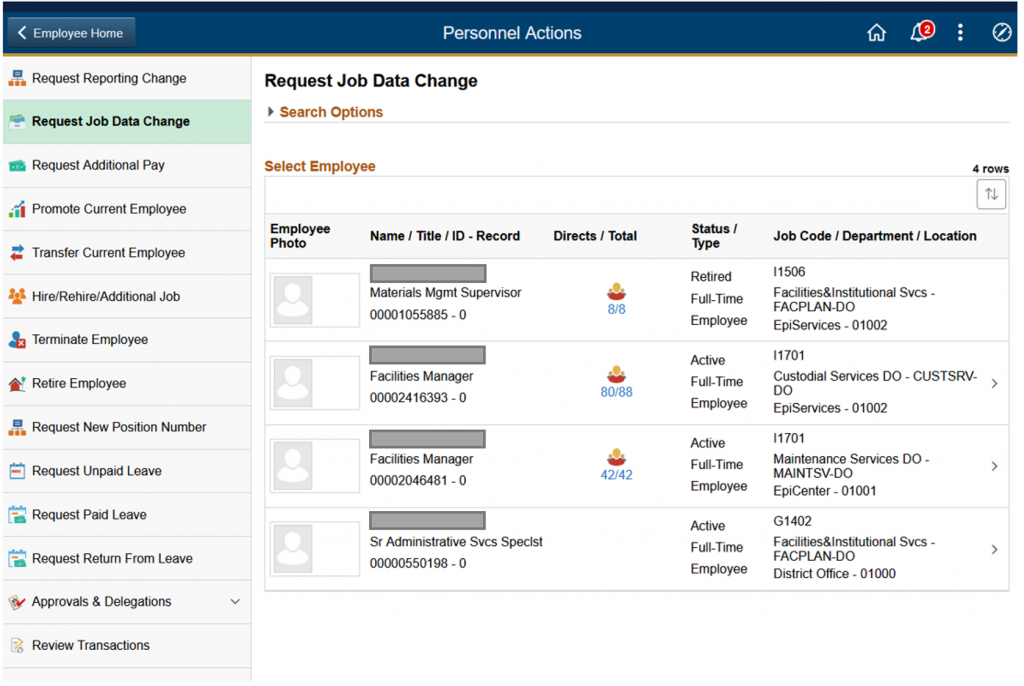Click Name / Title / ID - Record header
This screenshot has width=1024, height=686.
coord(445,237)
